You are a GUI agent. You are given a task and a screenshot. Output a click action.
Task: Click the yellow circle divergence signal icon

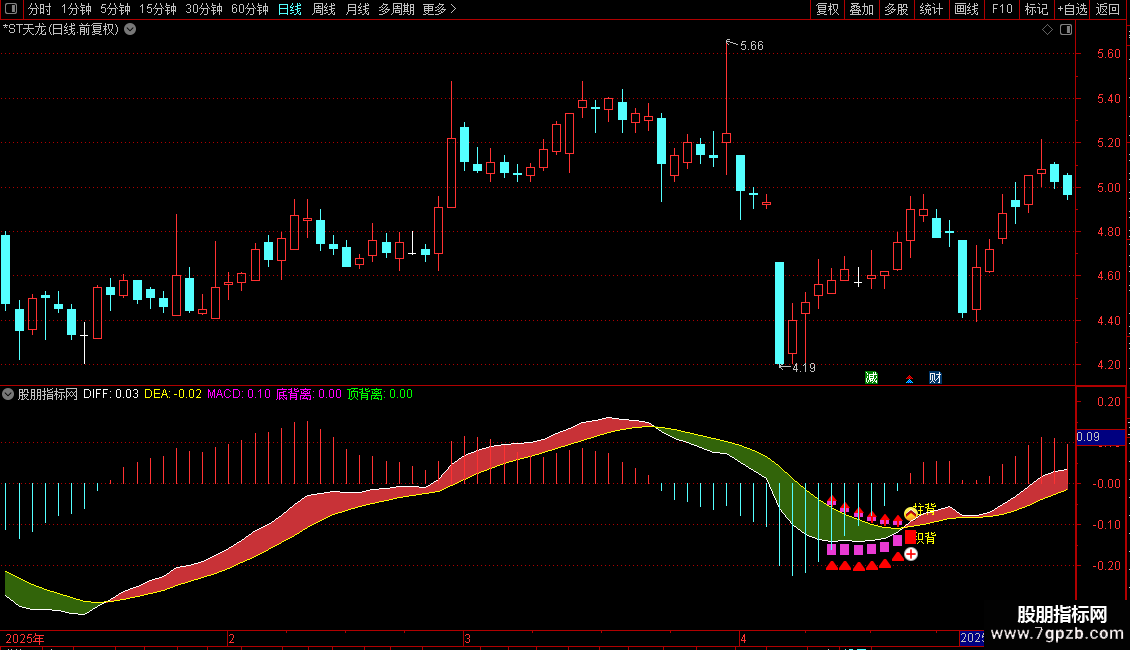pyautogui.click(x=911, y=514)
